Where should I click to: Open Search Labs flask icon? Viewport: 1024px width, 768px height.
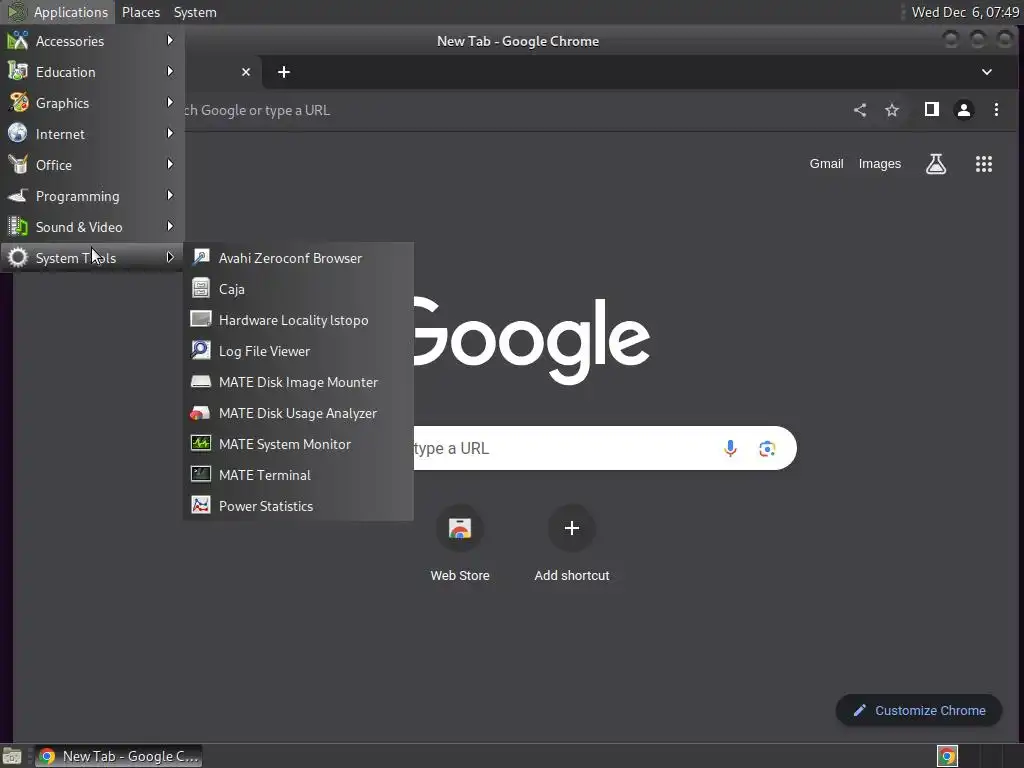click(936, 164)
